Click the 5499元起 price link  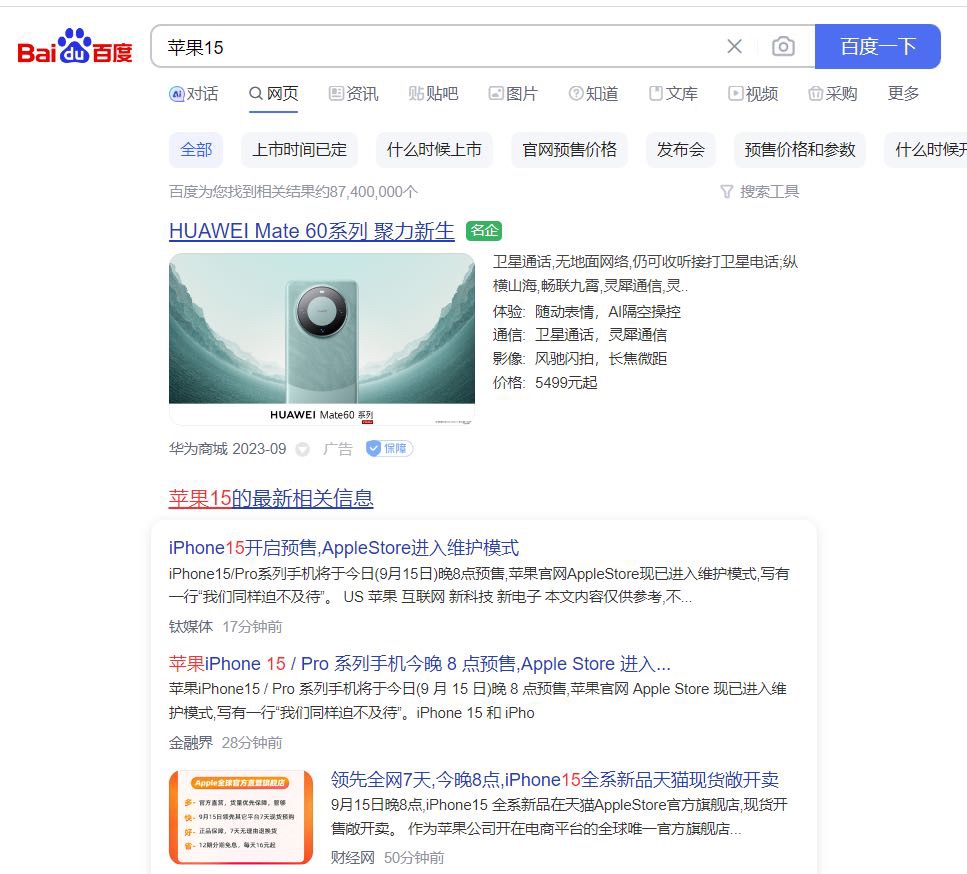pyautogui.click(x=566, y=383)
